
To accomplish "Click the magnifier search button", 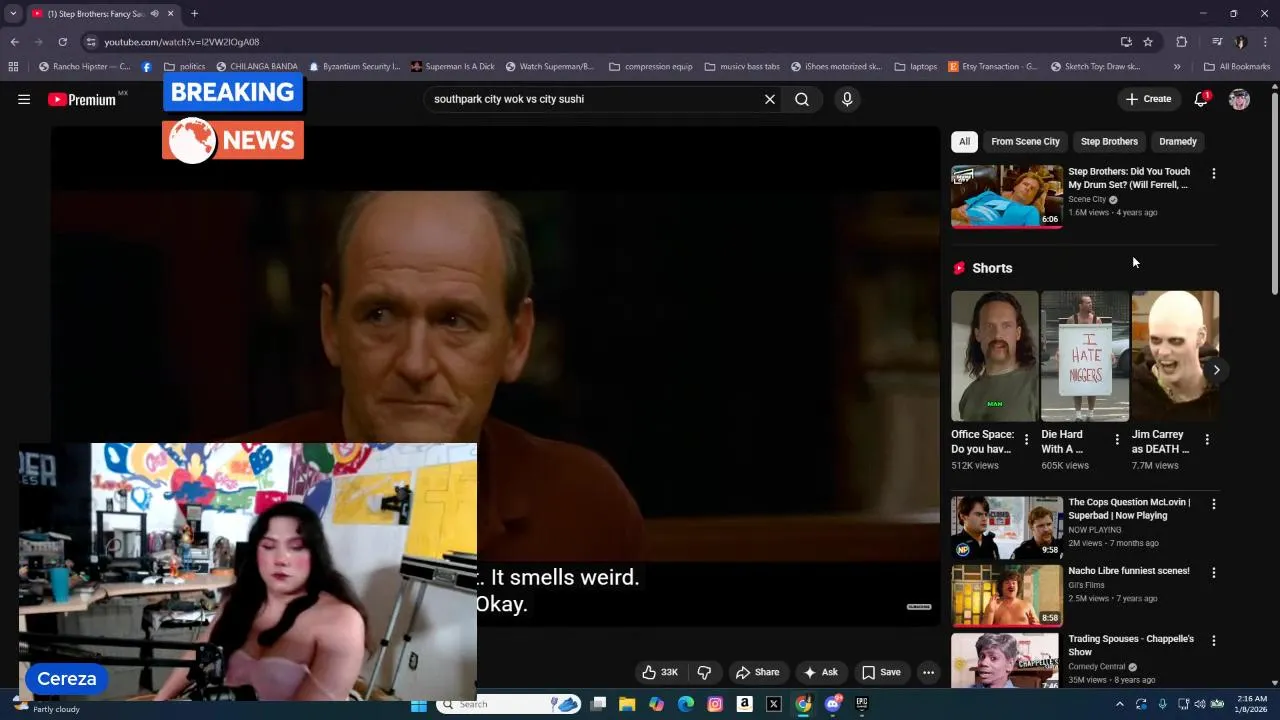I will (802, 99).
